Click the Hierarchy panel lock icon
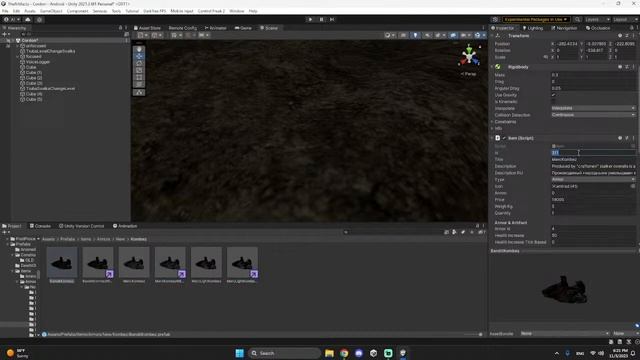Screen dimensions: 640x360 (x=120, y=28)
